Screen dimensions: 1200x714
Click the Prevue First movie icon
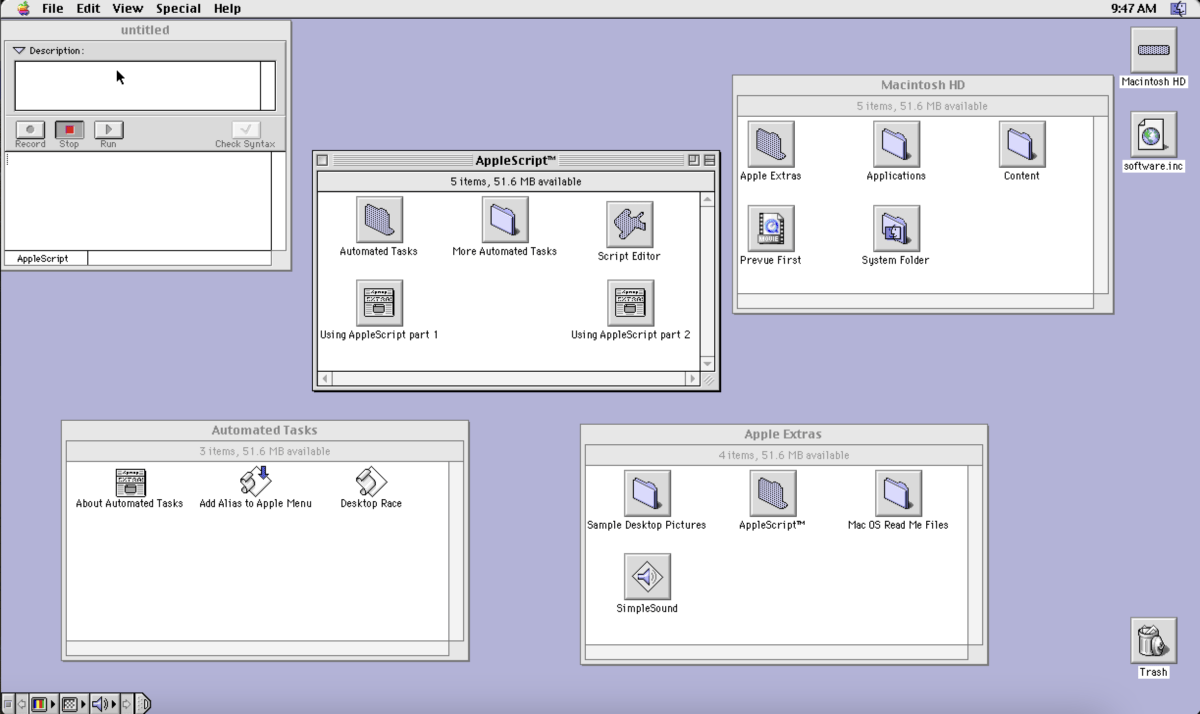pos(770,229)
